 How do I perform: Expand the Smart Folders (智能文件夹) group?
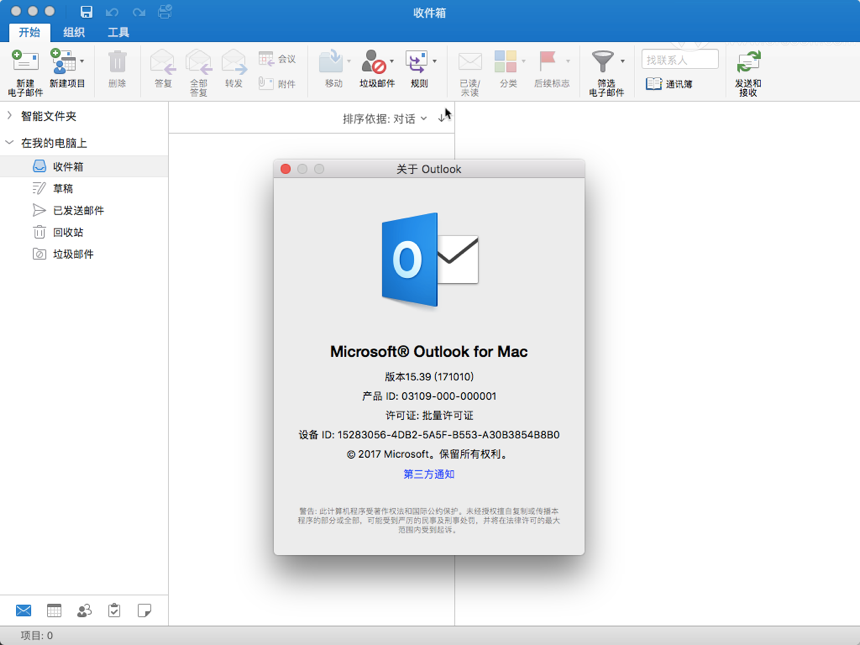9,116
